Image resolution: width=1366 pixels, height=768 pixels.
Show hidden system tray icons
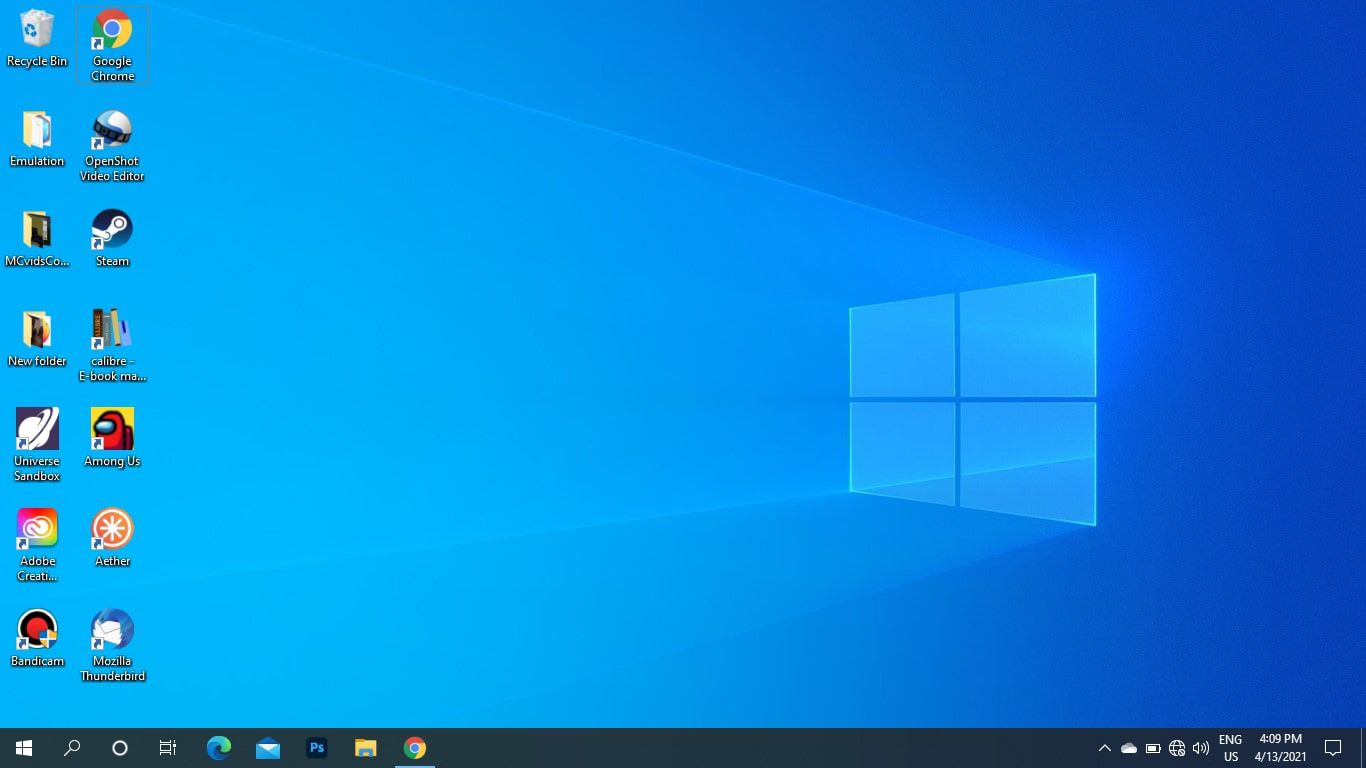click(x=1105, y=748)
